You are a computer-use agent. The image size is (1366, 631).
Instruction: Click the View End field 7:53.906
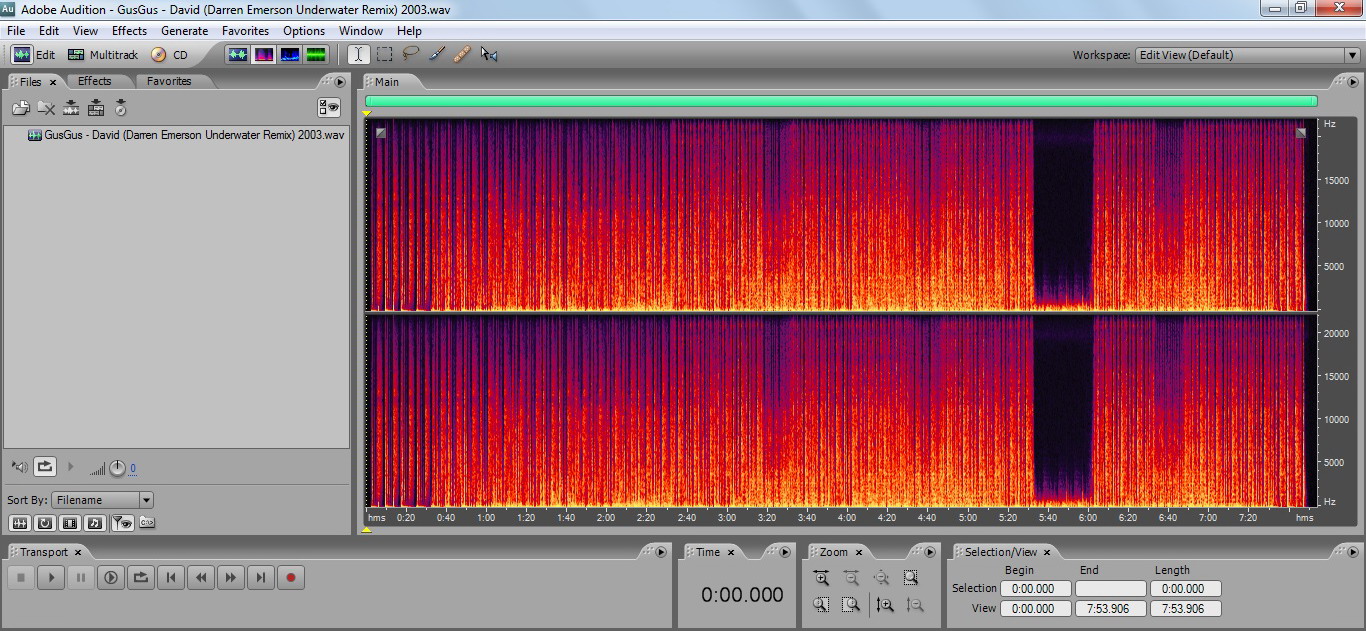[x=1110, y=608]
